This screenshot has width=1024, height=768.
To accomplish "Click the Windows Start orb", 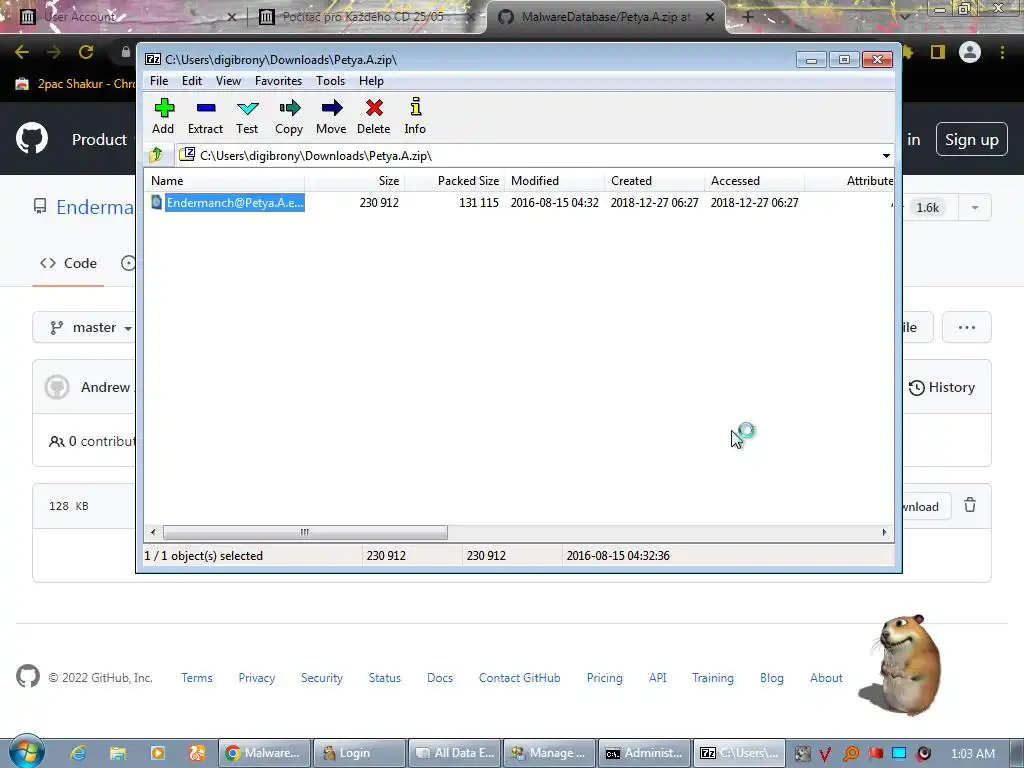I will tap(26, 752).
